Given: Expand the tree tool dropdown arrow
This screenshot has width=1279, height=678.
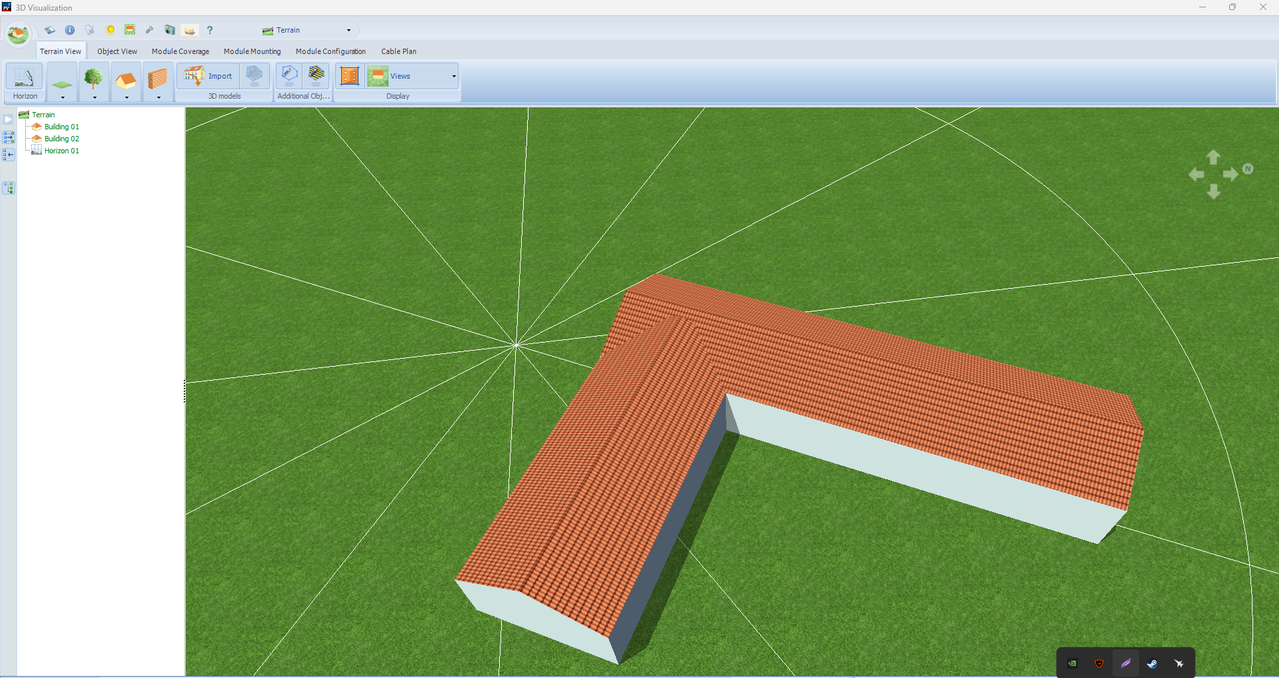Looking at the screenshot, I should point(94,97).
